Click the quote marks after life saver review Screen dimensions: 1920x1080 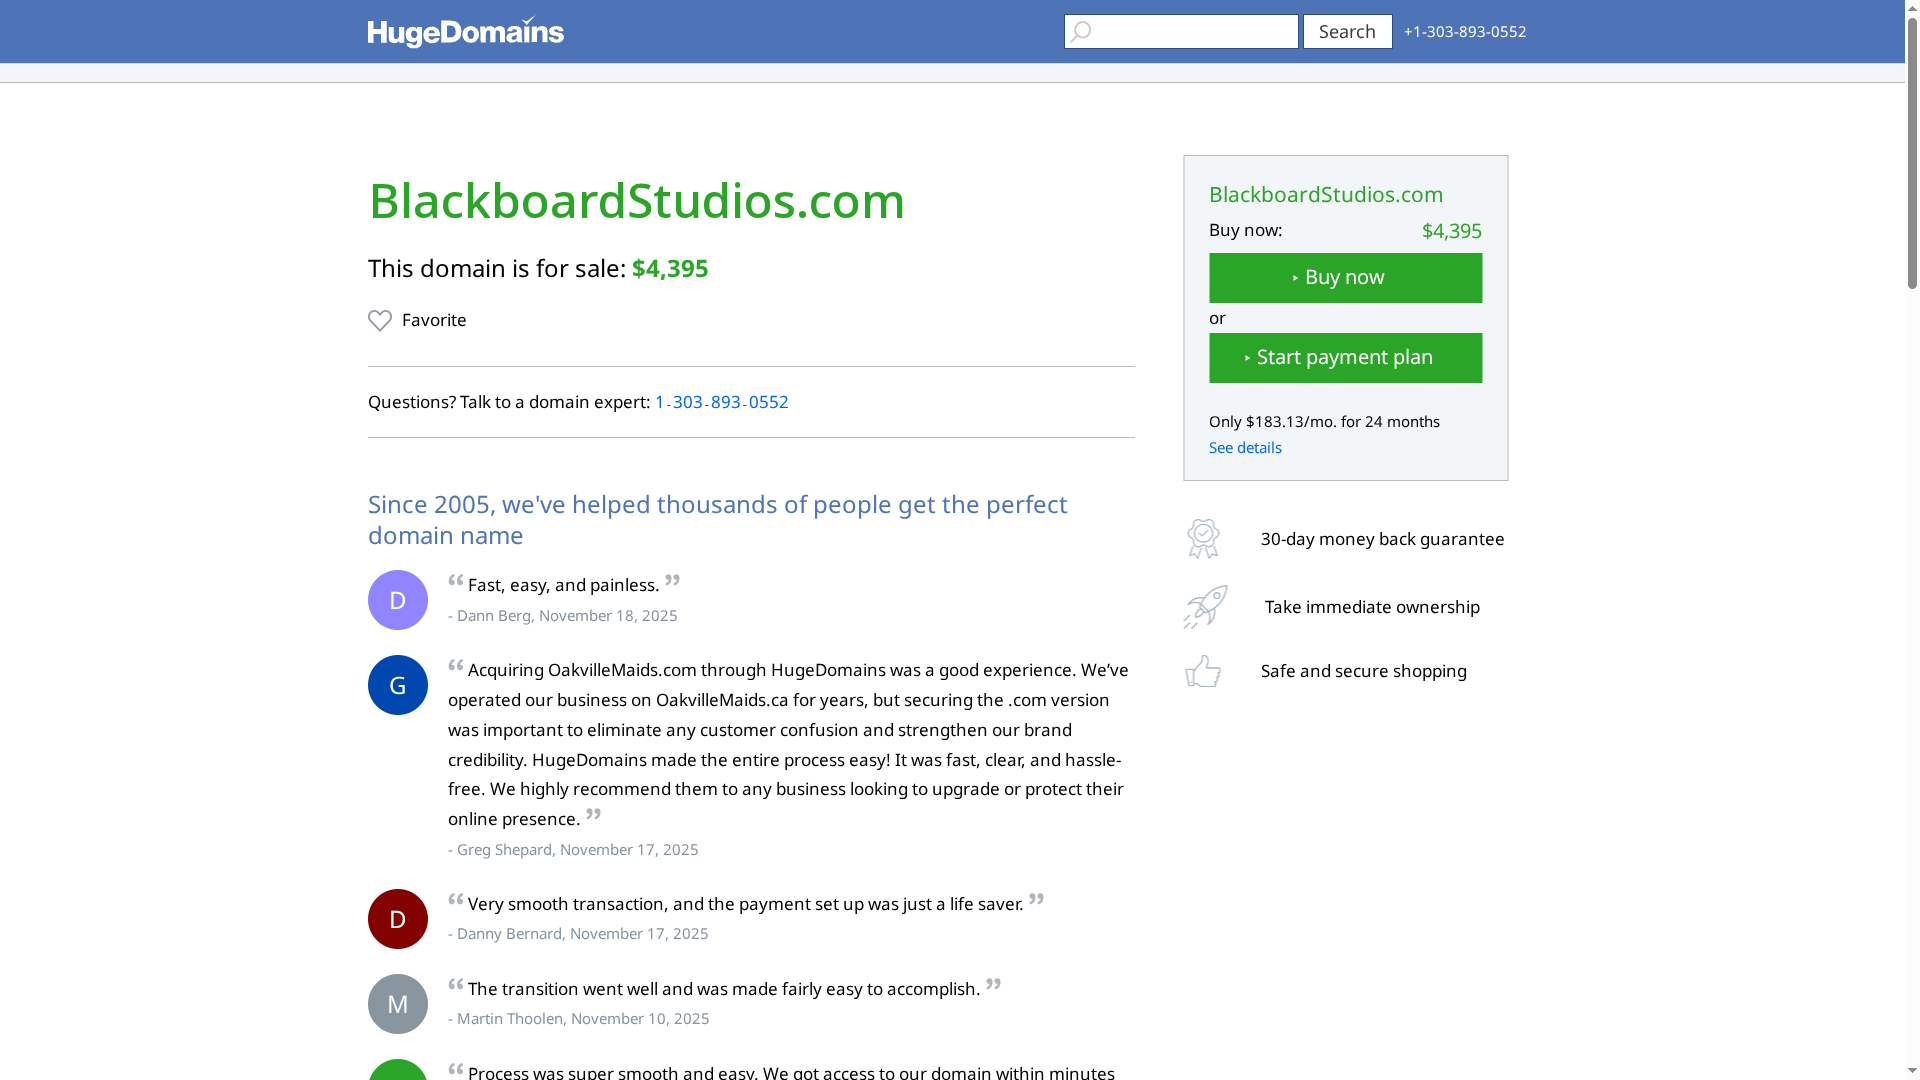(x=1037, y=900)
